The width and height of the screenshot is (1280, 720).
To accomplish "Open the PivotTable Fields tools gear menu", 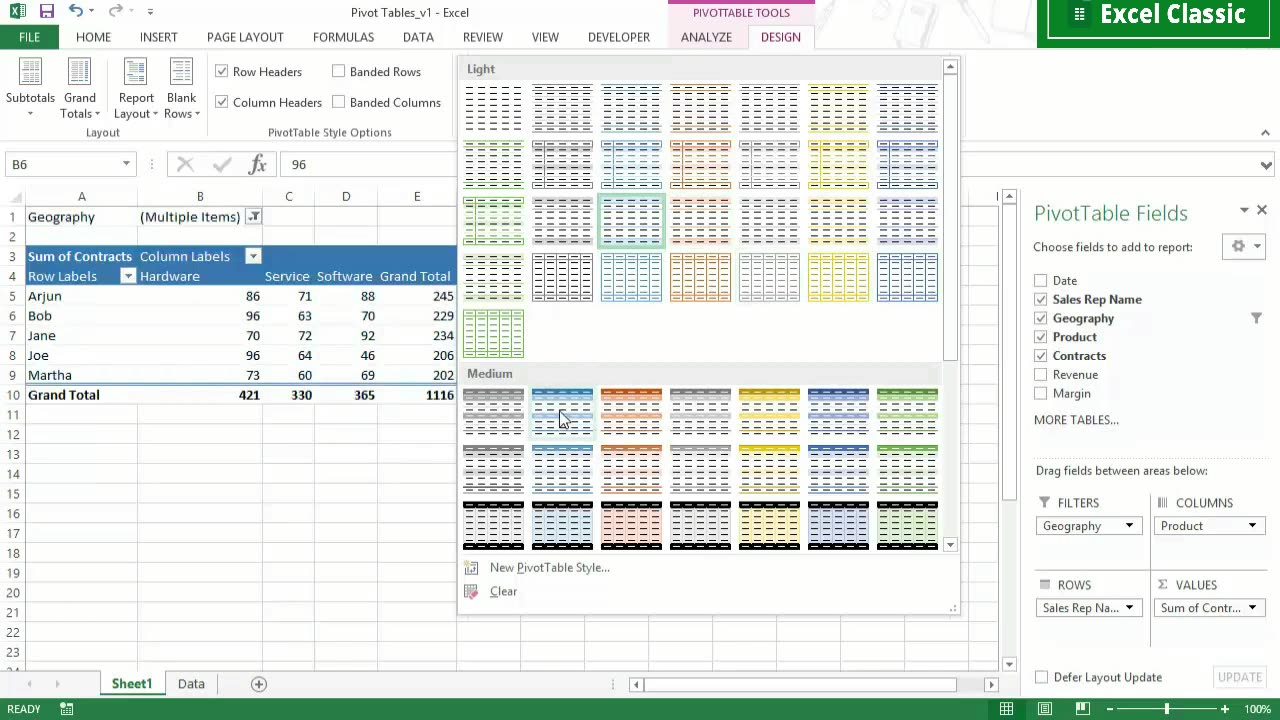I will [x=1244, y=246].
